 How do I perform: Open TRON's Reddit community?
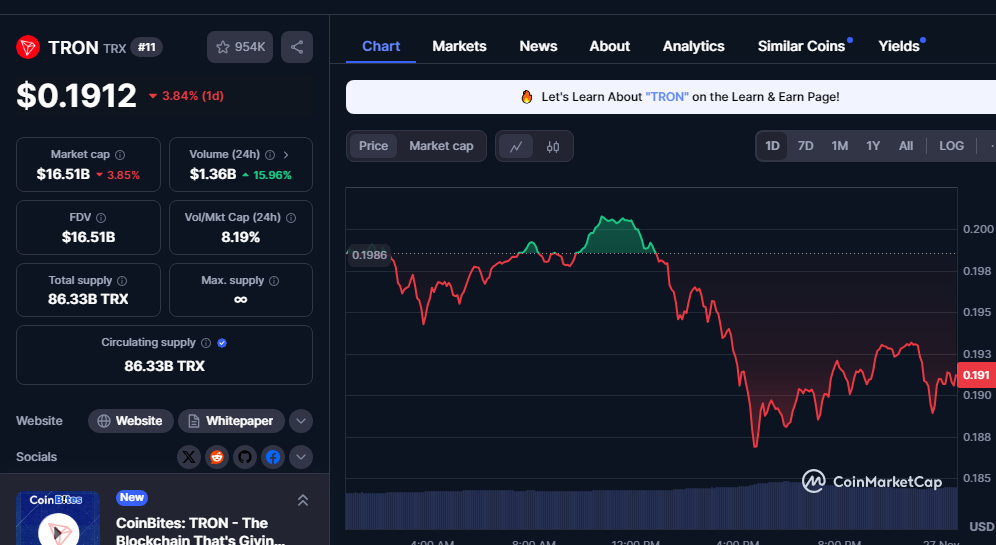click(217, 457)
